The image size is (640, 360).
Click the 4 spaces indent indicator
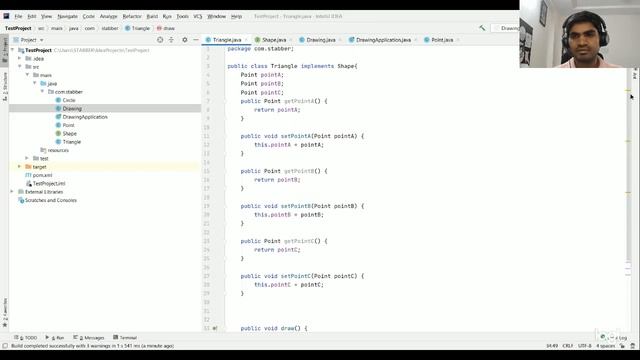tap(605, 346)
